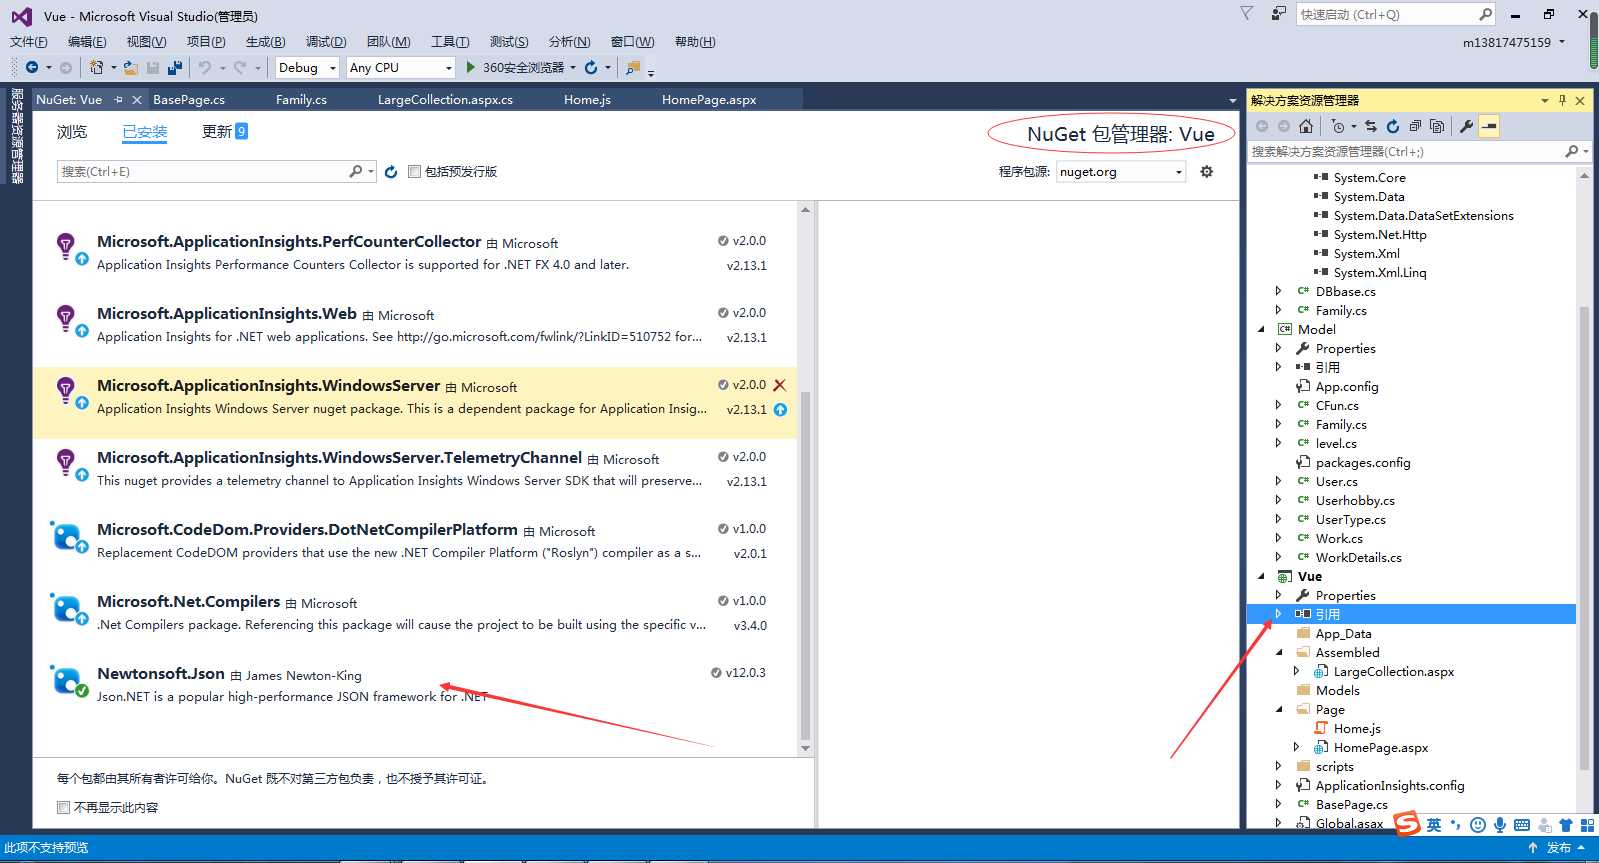Switch to the 更新 NuGet tab
This screenshot has width=1599, height=863.
tap(217, 132)
